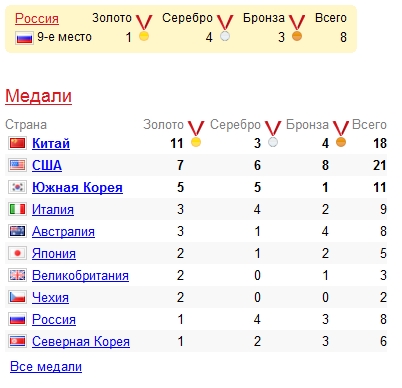The image size is (402, 388).
Task: Open the Великобритания country link
Action: click(80, 275)
